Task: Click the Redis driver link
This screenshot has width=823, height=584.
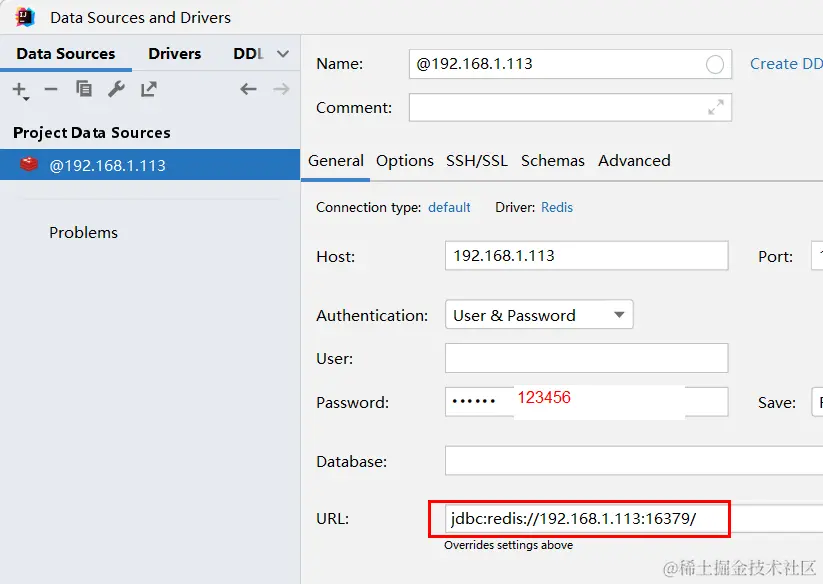Action: (557, 207)
